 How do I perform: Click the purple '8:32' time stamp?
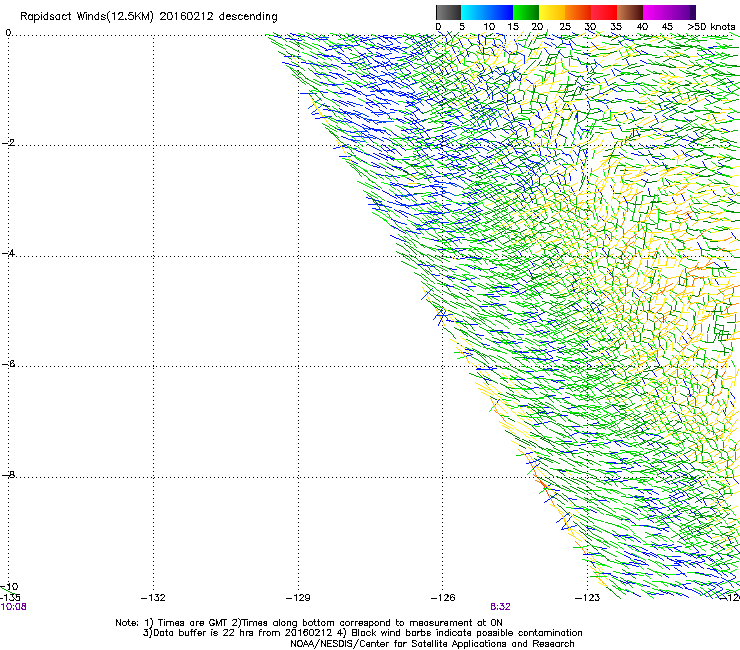(x=500, y=607)
